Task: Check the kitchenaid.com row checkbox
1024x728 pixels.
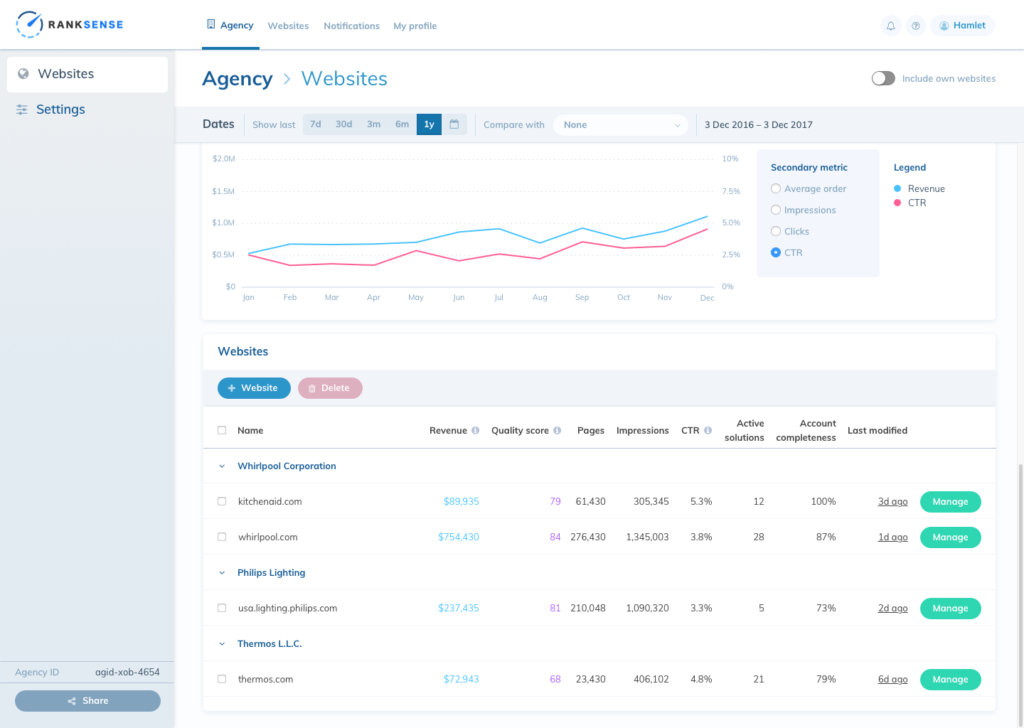Action: [x=222, y=501]
